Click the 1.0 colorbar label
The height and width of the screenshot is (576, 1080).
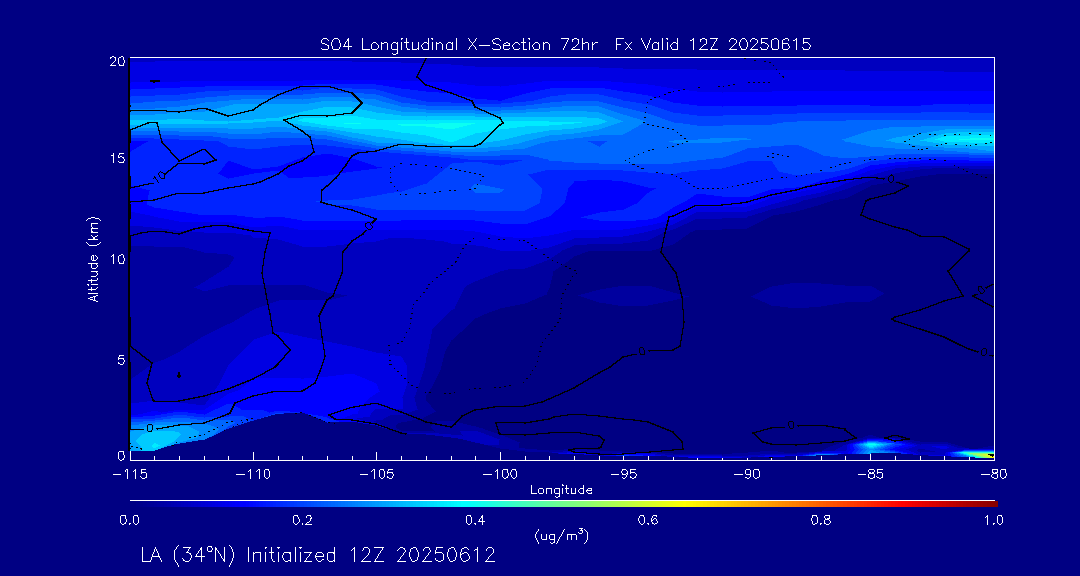(x=993, y=520)
